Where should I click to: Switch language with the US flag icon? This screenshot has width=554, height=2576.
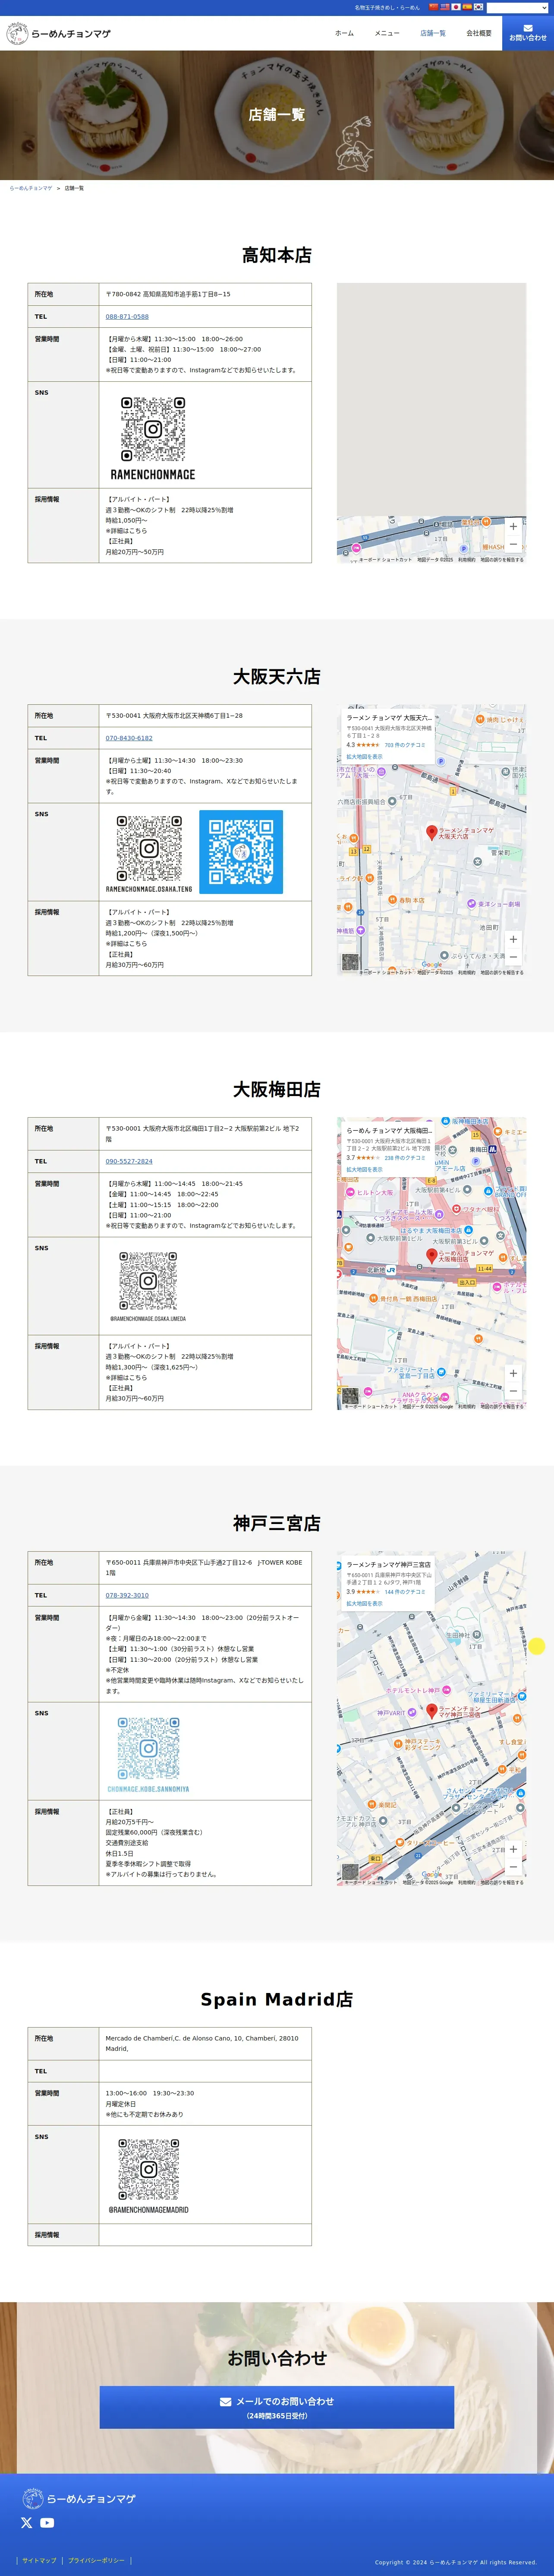[x=445, y=7]
